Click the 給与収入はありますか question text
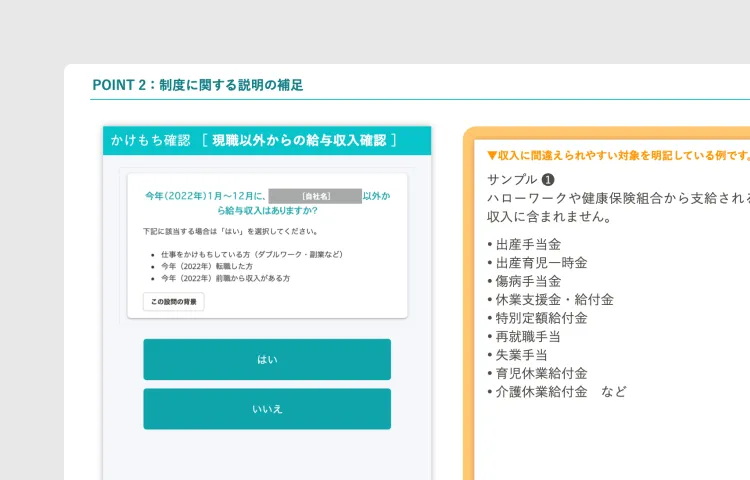 [x=267, y=211]
